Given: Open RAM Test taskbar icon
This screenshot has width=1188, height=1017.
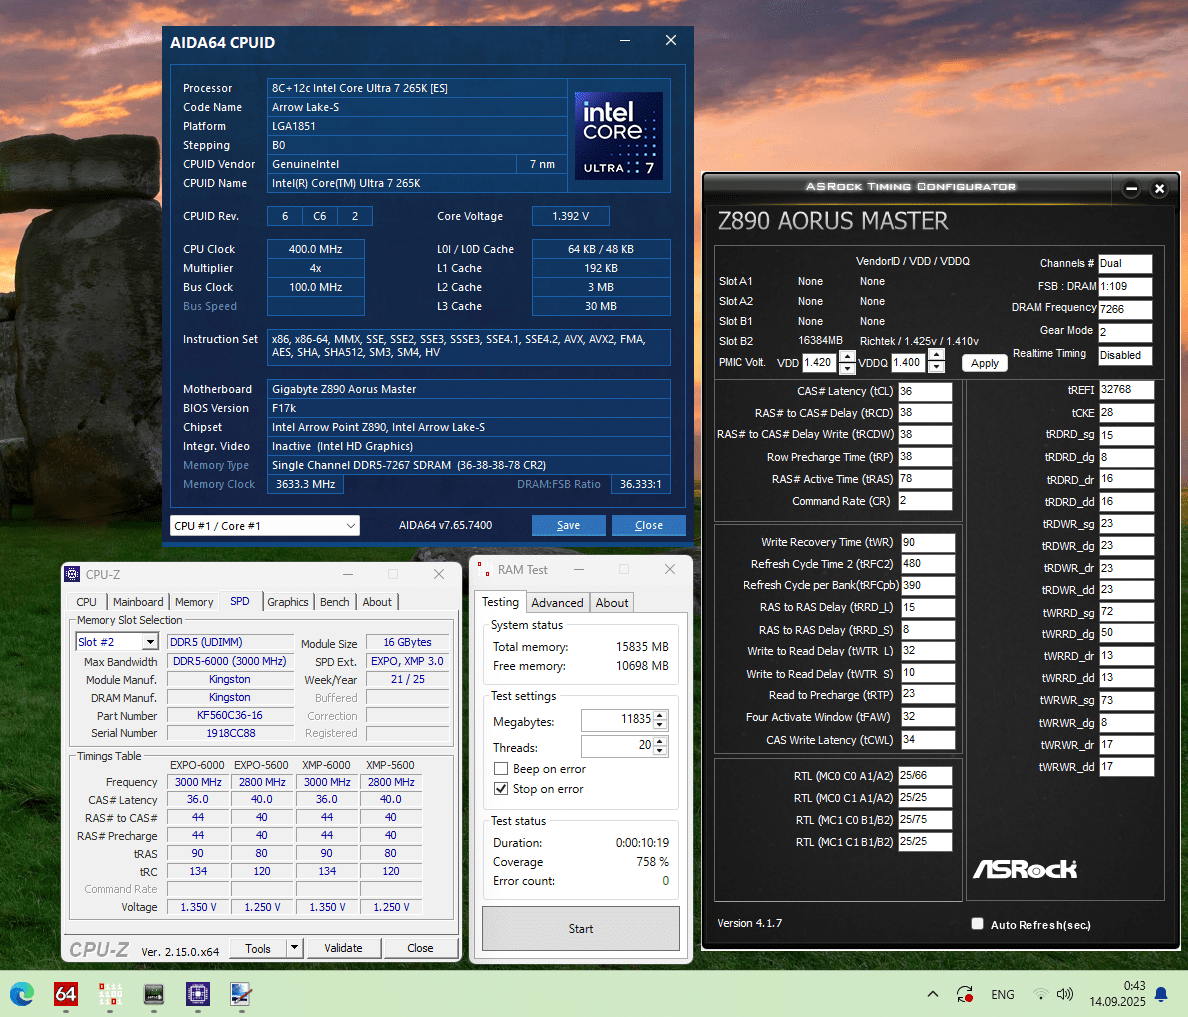Looking at the screenshot, I should tap(110, 994).
